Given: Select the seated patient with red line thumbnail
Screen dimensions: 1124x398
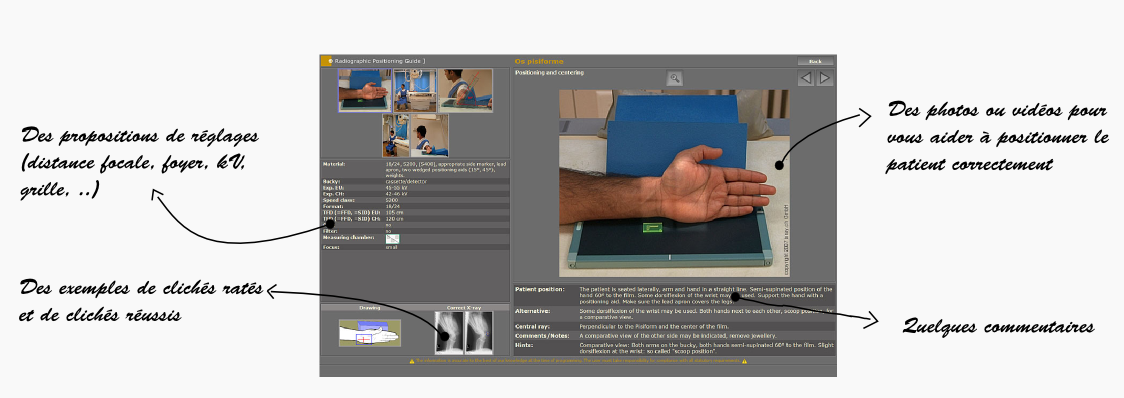Looking at the screenshot, I should click(465, 91).
